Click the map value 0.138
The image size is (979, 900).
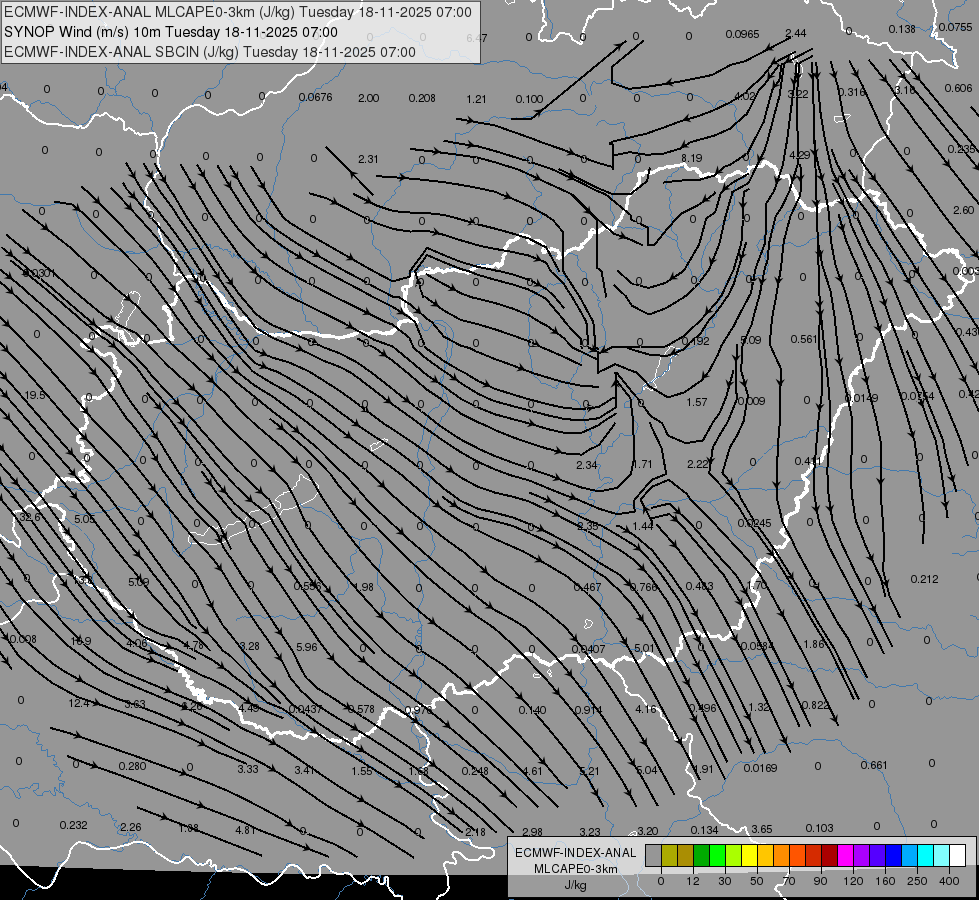click(902, 29)
